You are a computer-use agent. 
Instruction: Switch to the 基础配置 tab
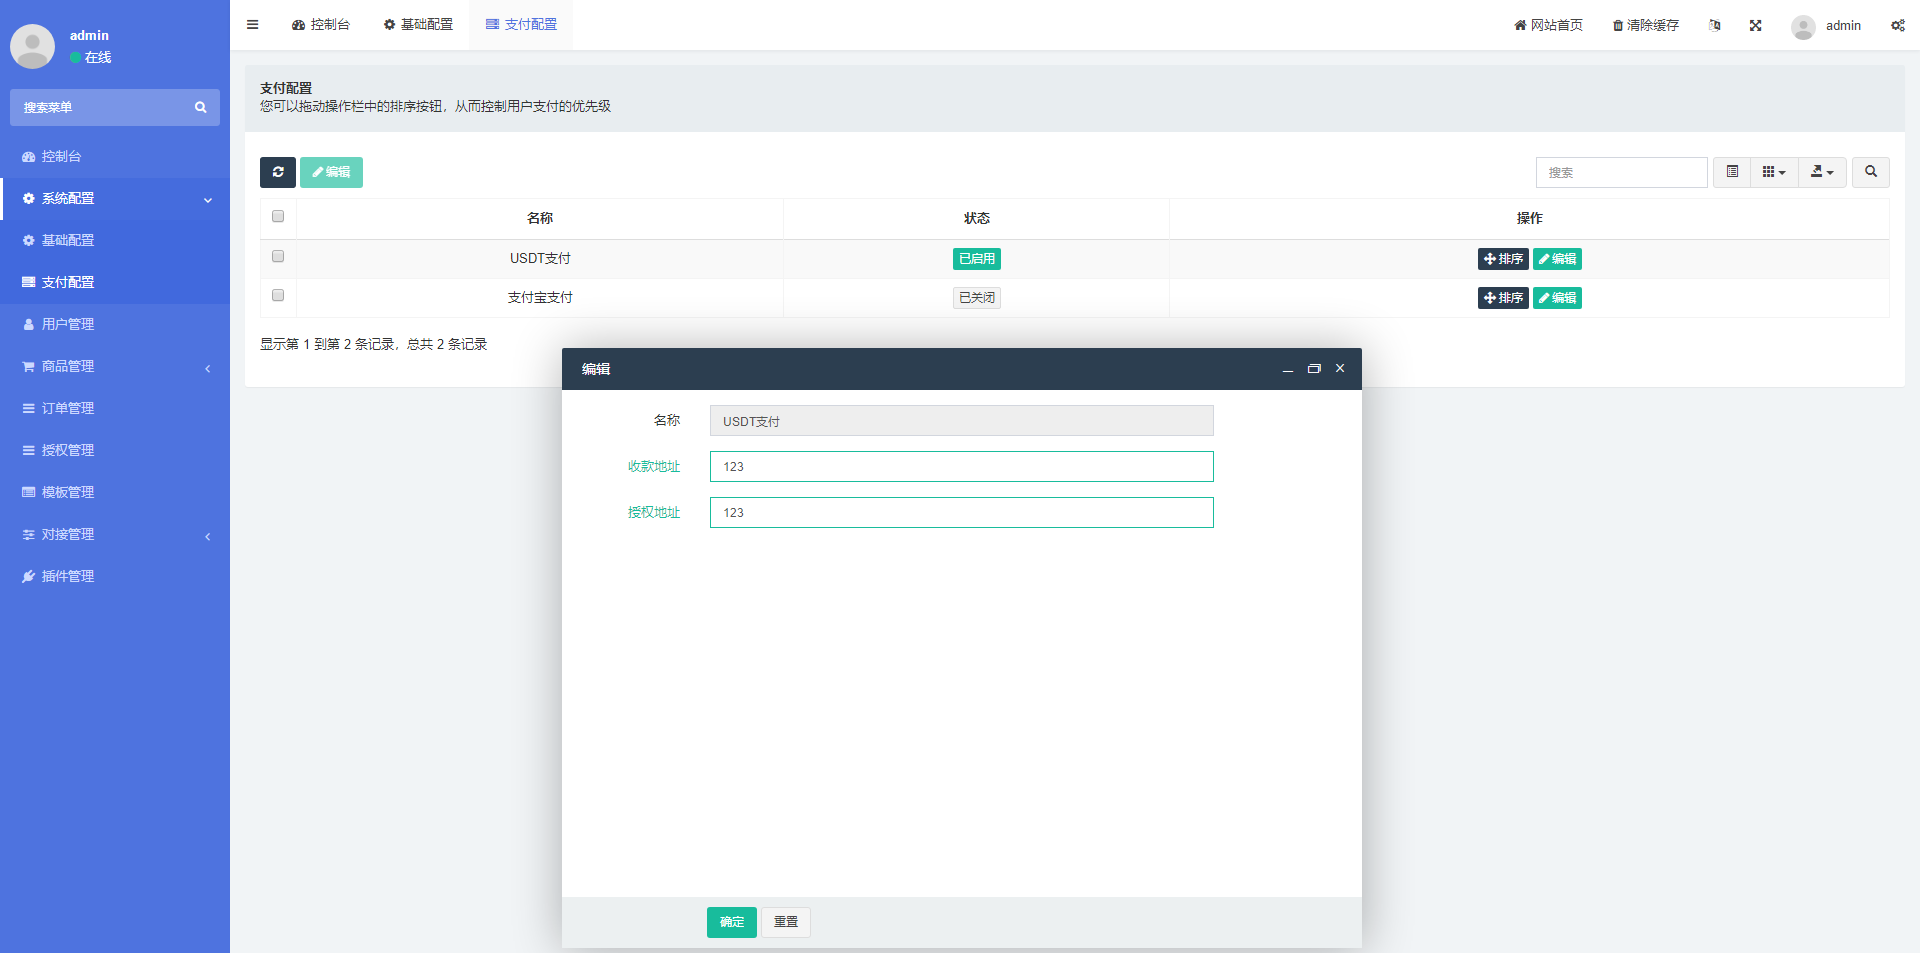pos(418,25)
